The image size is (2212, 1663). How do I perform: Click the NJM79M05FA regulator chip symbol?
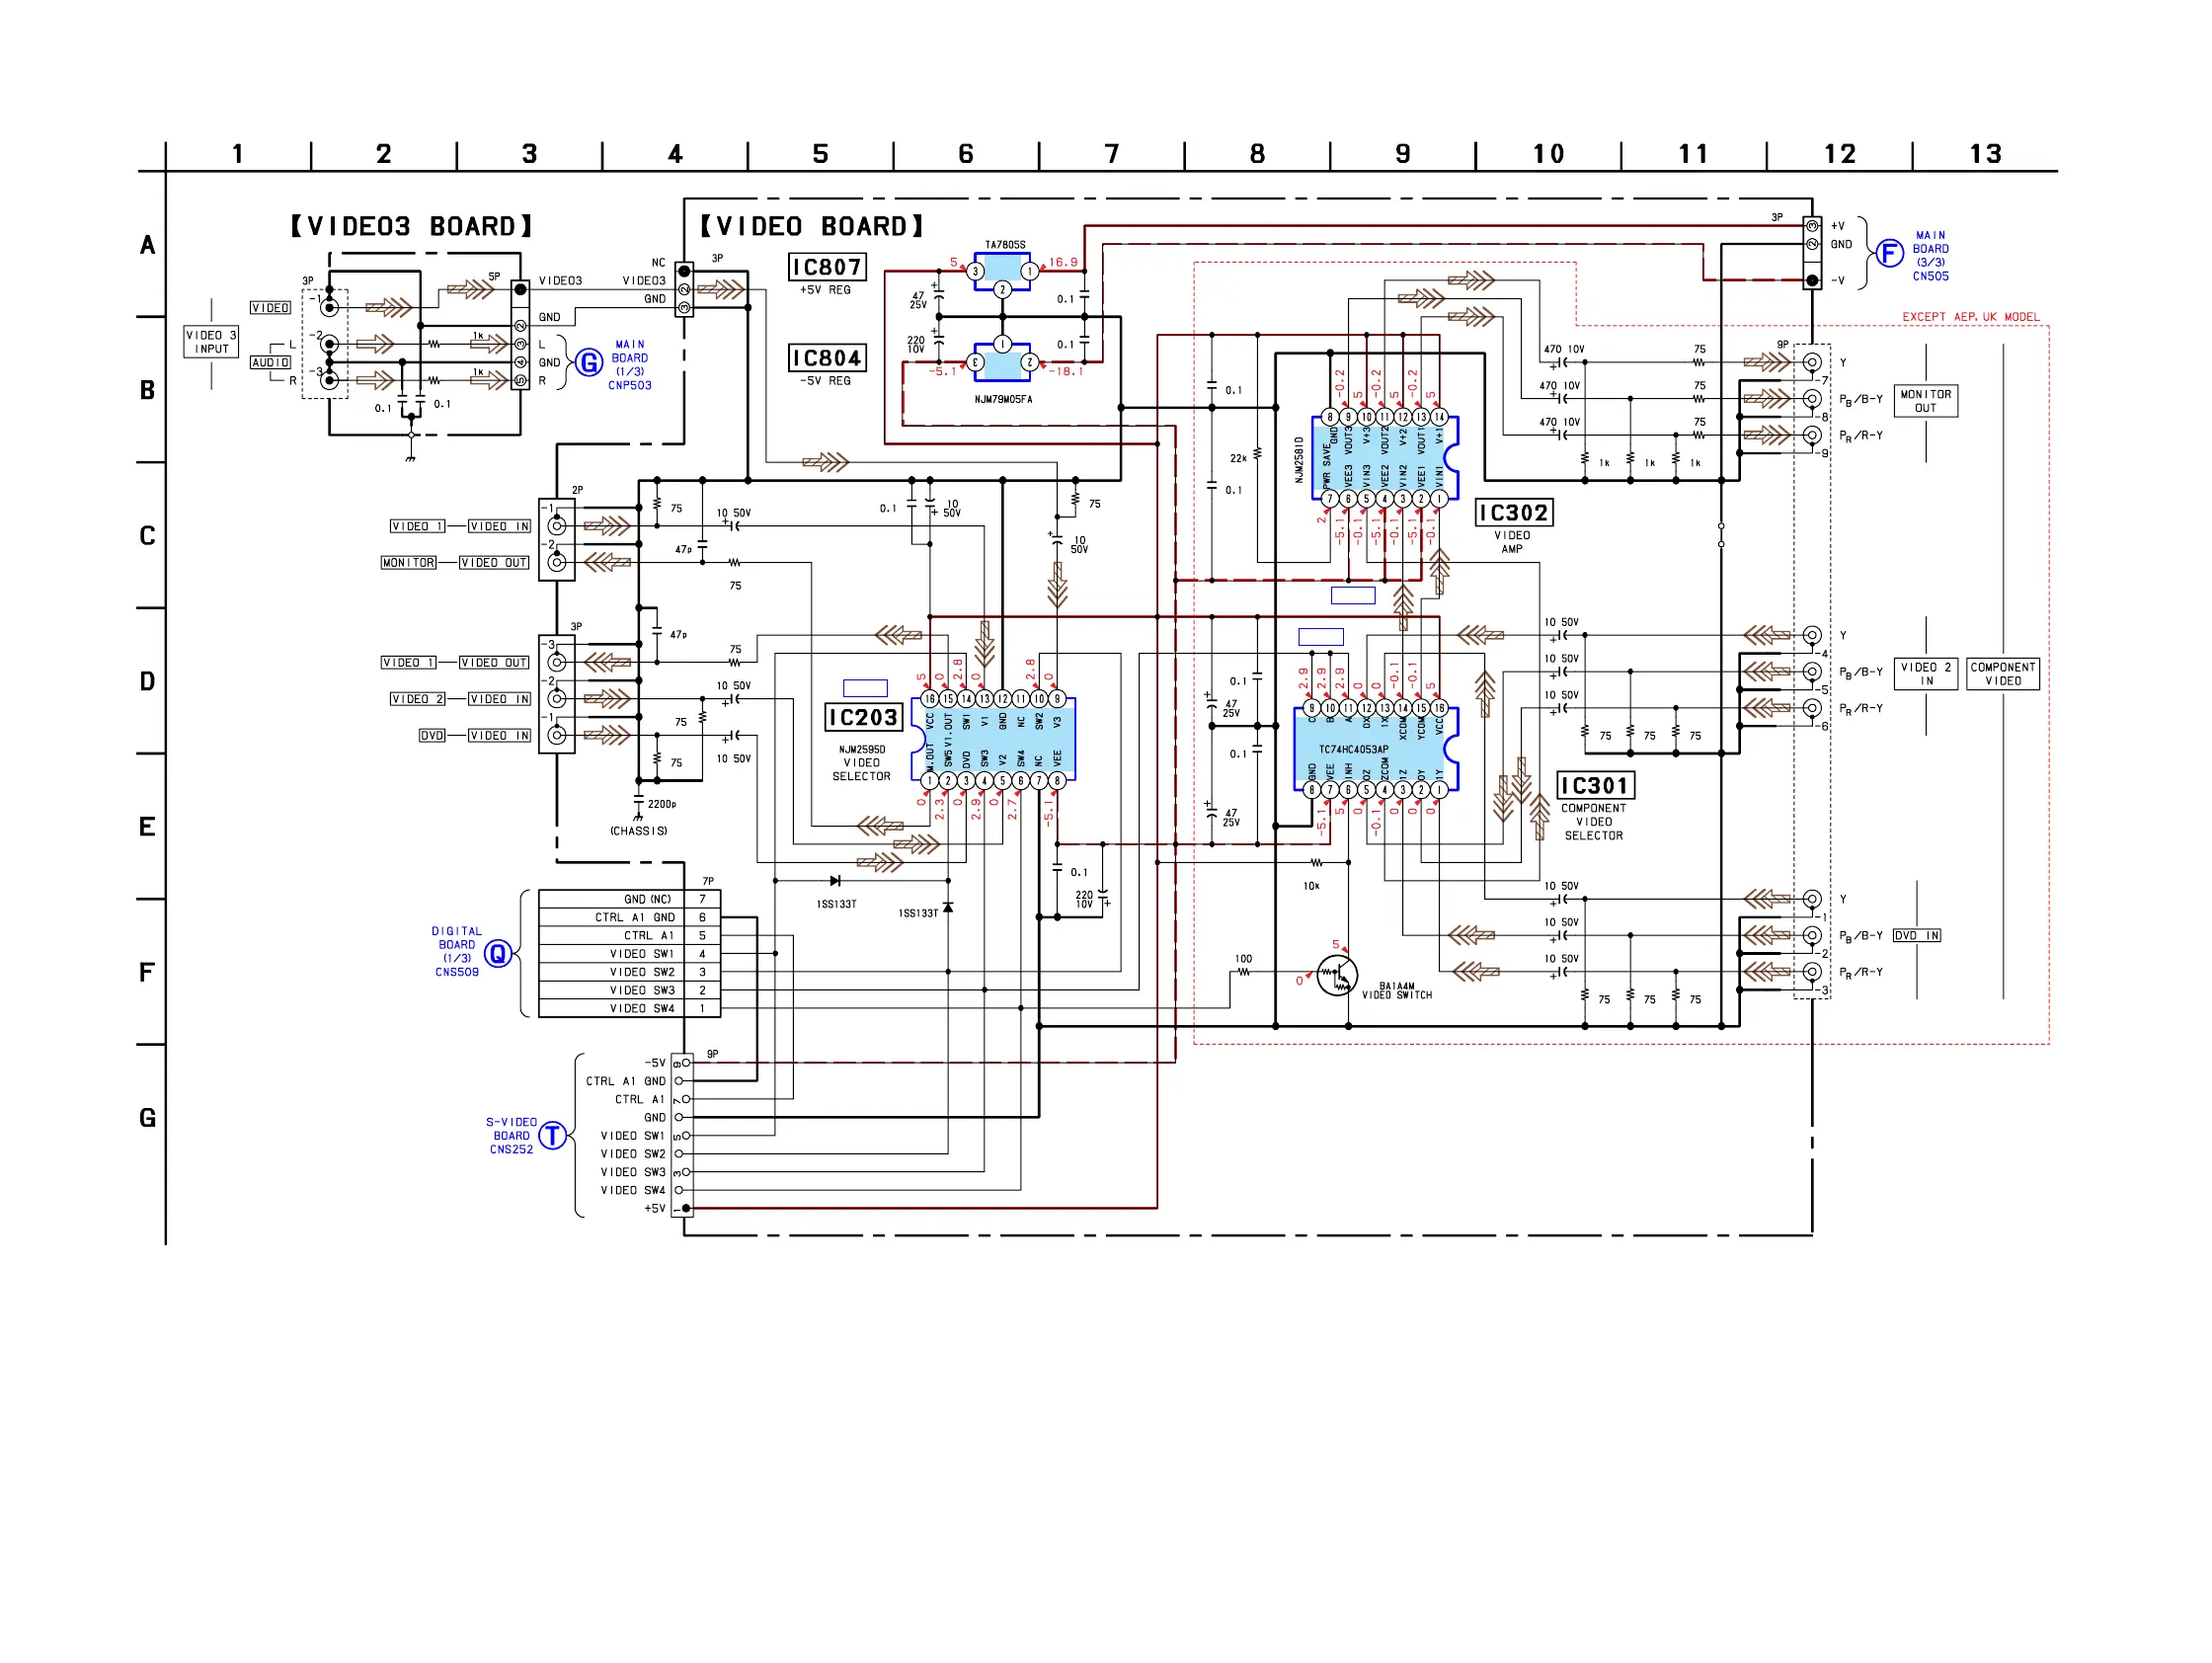[1002, 364]
